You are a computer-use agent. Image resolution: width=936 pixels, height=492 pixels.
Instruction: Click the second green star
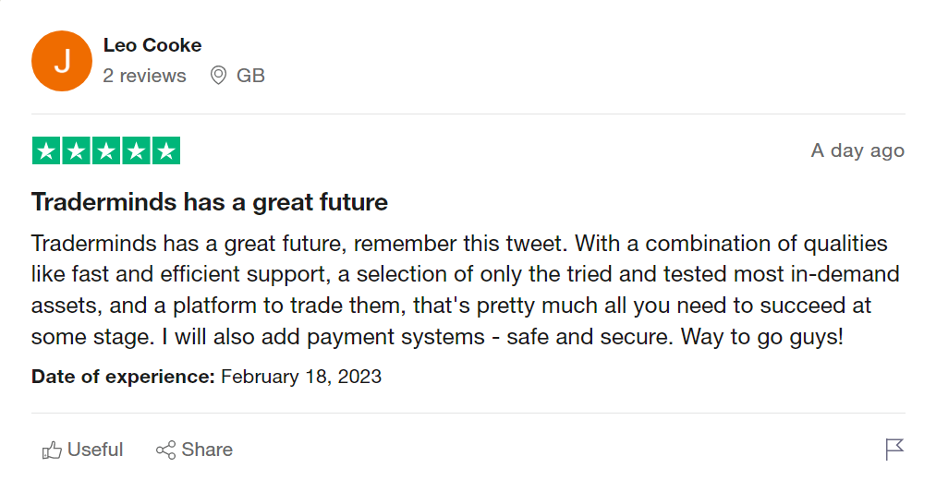(77, 151)
